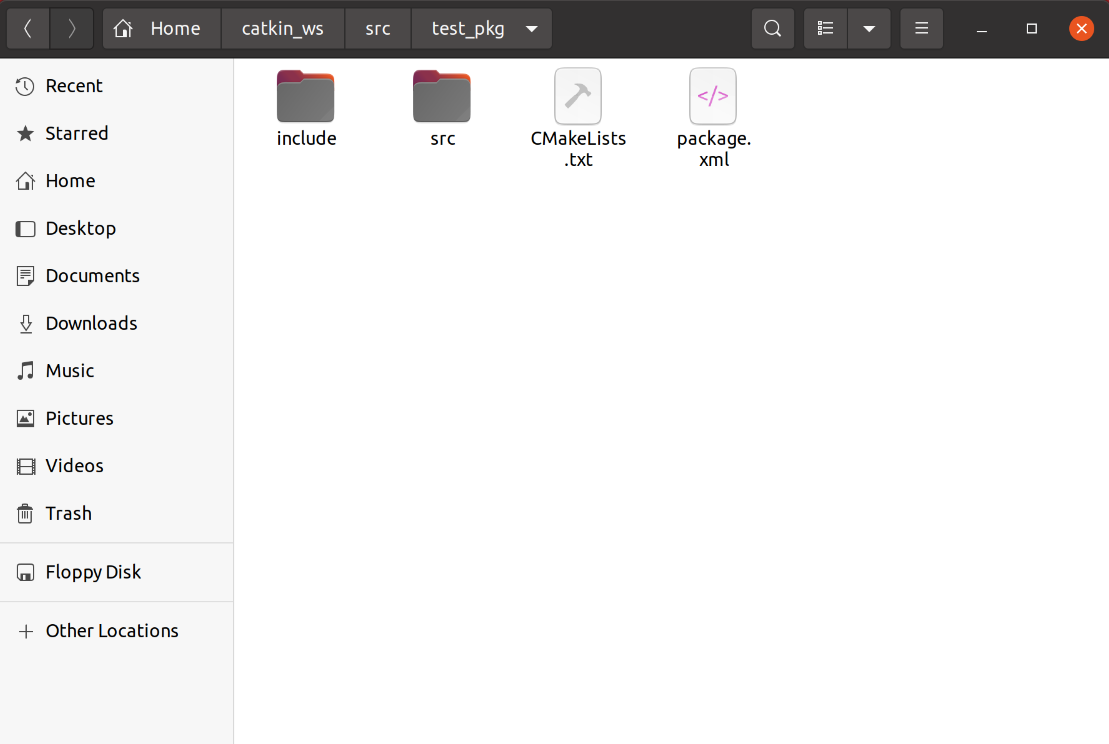The image size is (1109, 744).
Task: Click the Home breadcrumb in path bar
Action: tap(162, 29)
